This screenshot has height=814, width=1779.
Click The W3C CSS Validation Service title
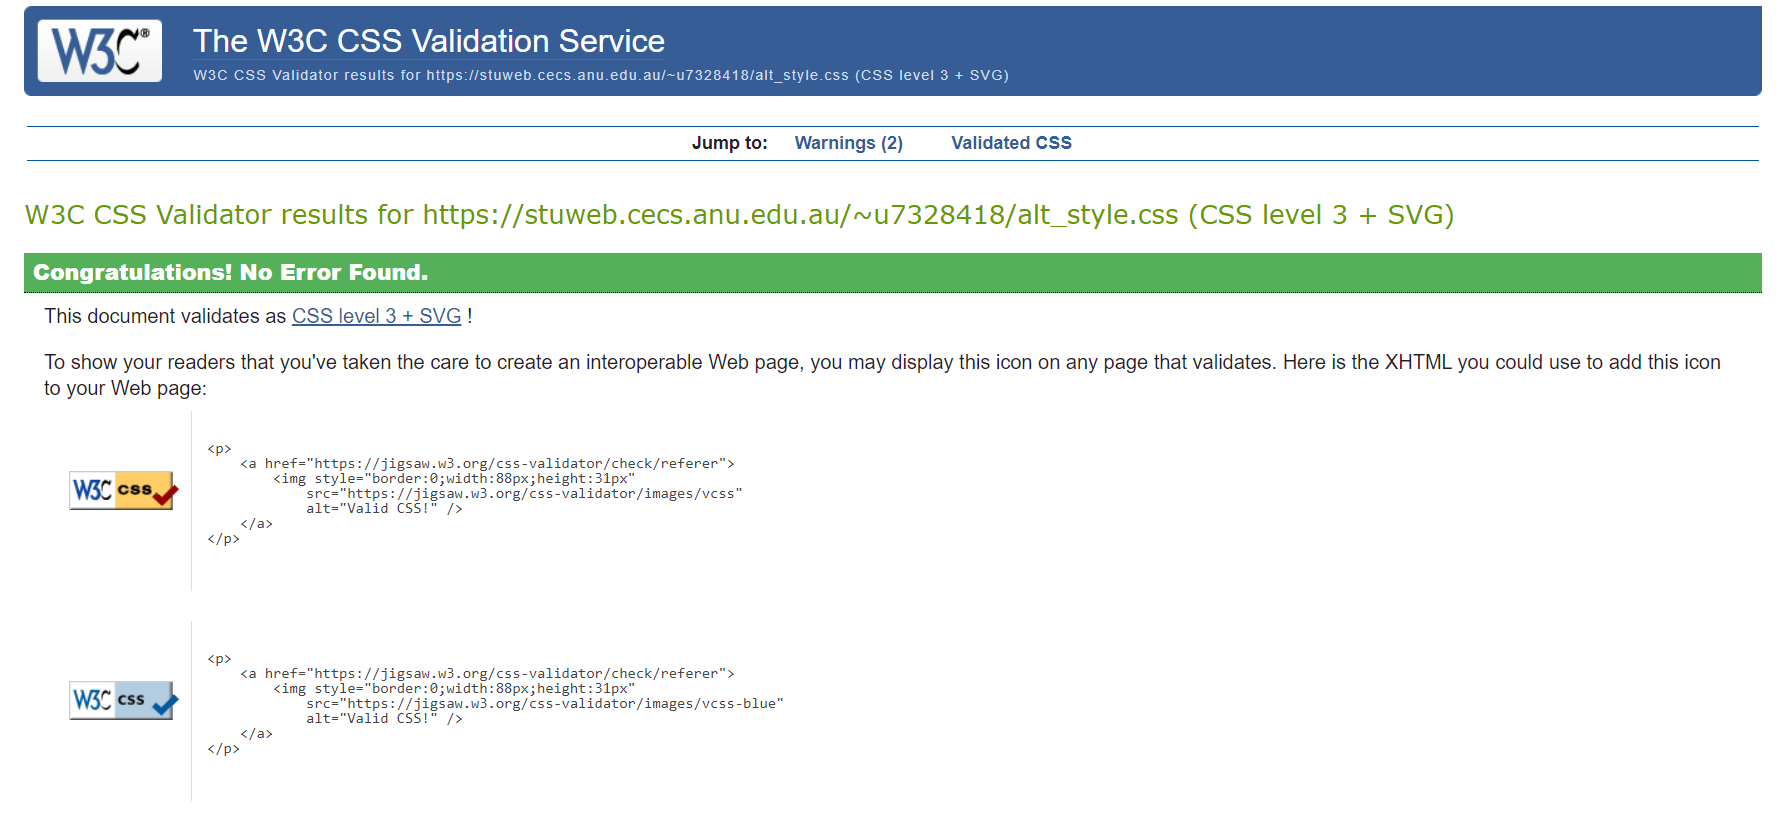click(x=428, y=41)
